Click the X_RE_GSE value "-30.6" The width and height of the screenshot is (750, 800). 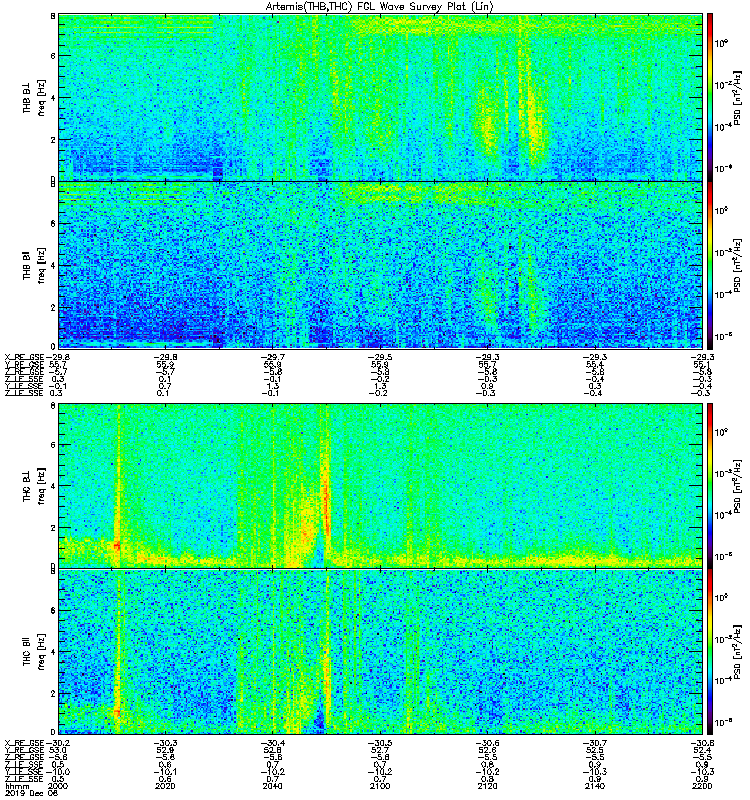[x=488, y=743]
